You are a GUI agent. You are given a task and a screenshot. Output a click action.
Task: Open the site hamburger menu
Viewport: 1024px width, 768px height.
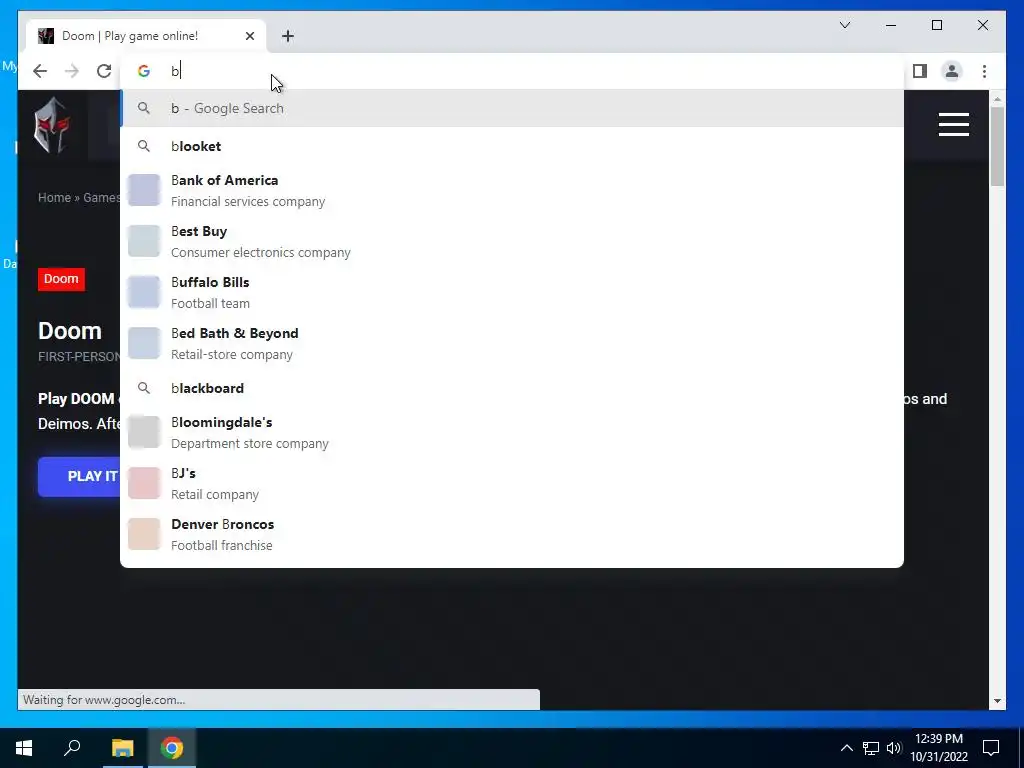953,125
